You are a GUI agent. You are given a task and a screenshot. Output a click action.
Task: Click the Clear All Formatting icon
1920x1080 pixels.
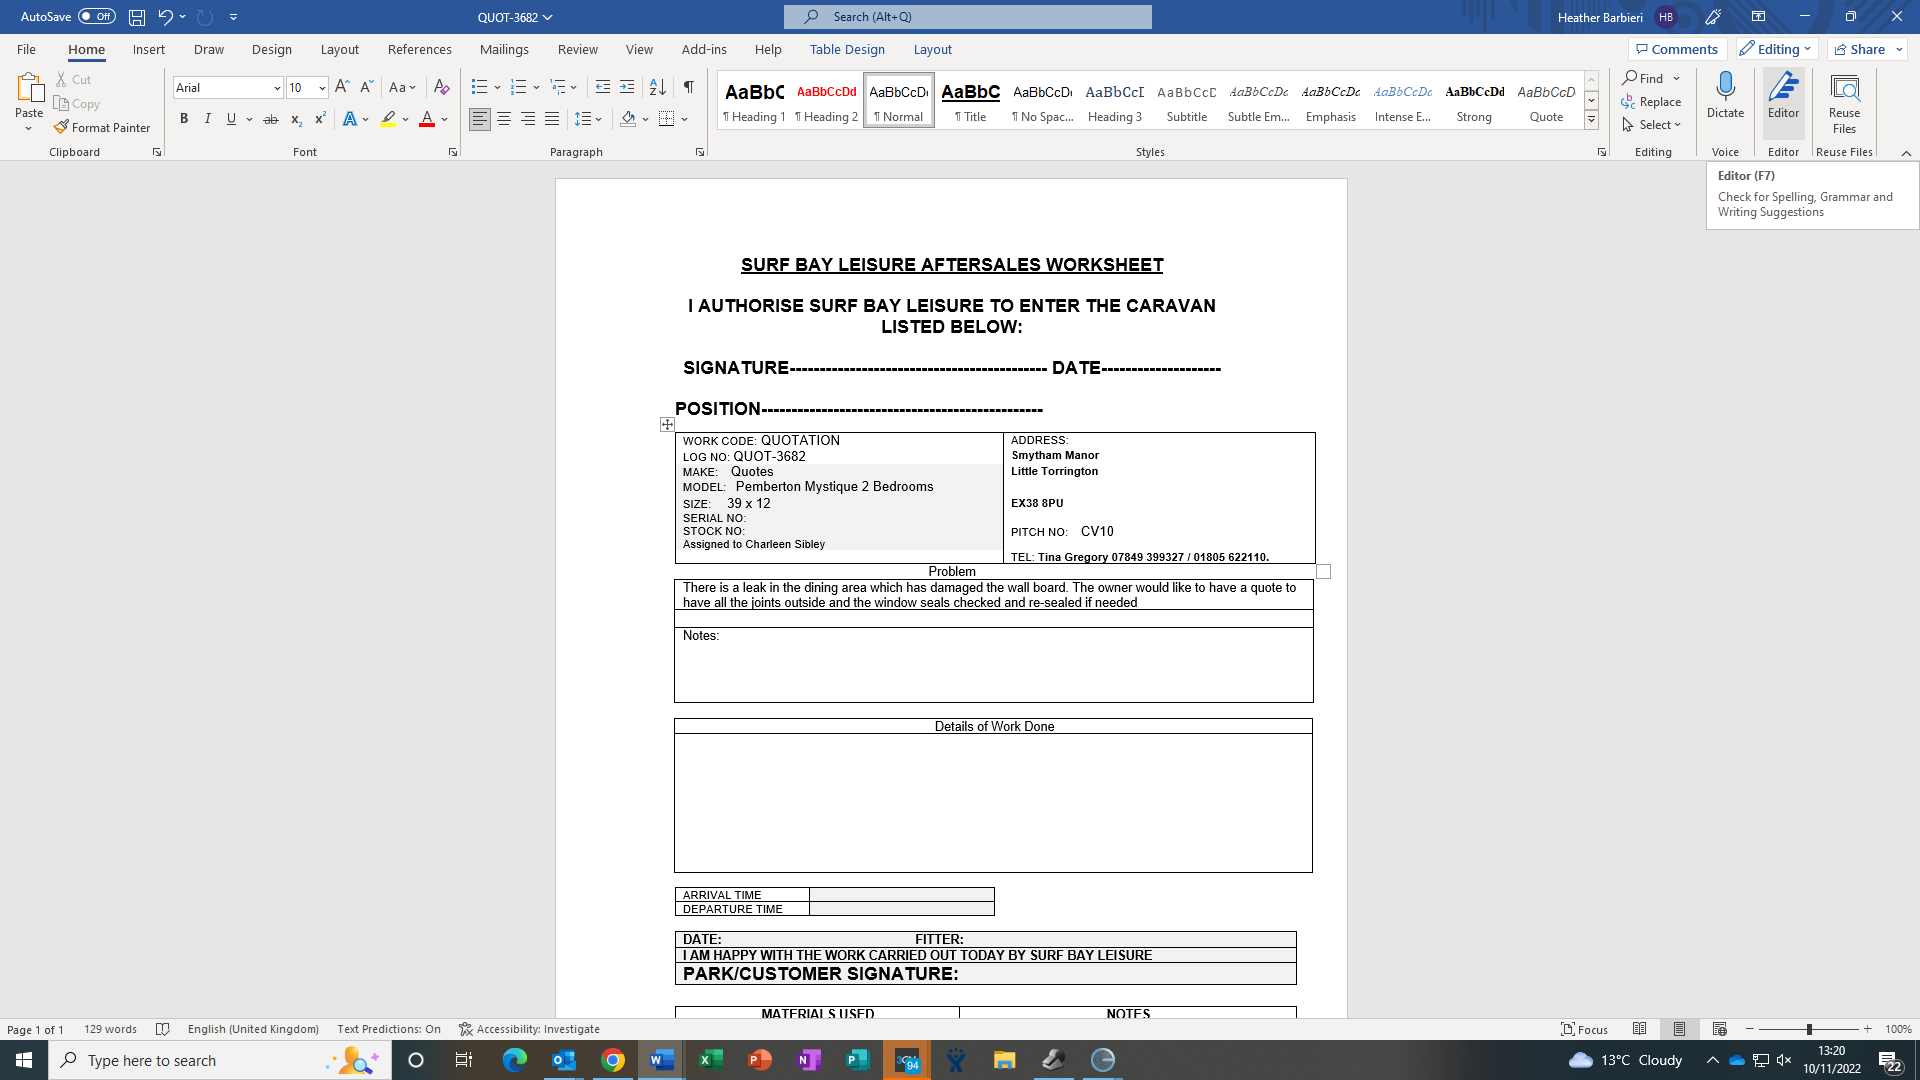(441, 87)
